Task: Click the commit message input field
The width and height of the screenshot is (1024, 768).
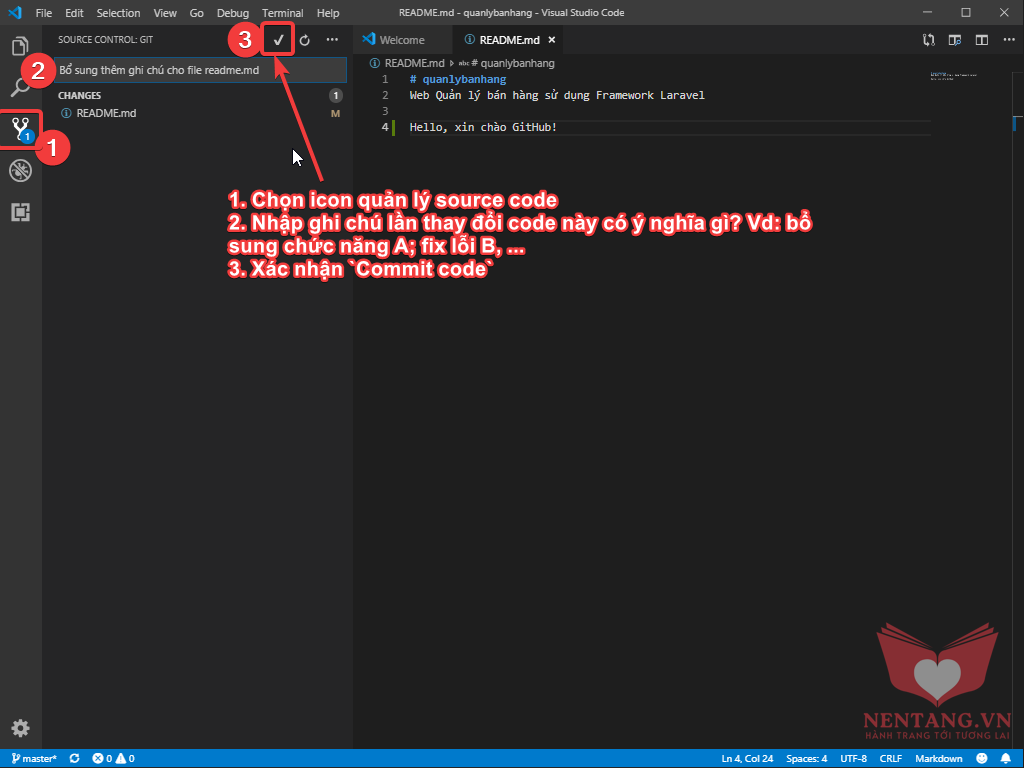Action: pyautogui.click(x=200, y=70)
